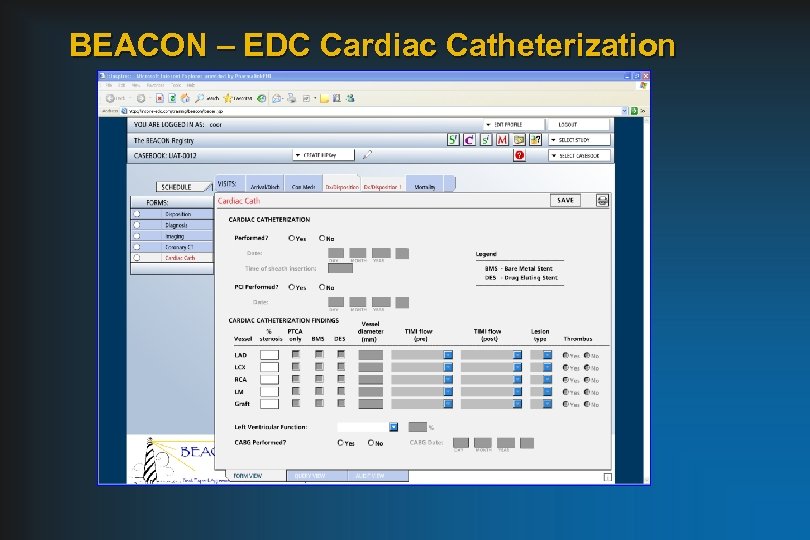Click the second green S icon before M
The image size is (810, 540).
click(x=486, y=140)
